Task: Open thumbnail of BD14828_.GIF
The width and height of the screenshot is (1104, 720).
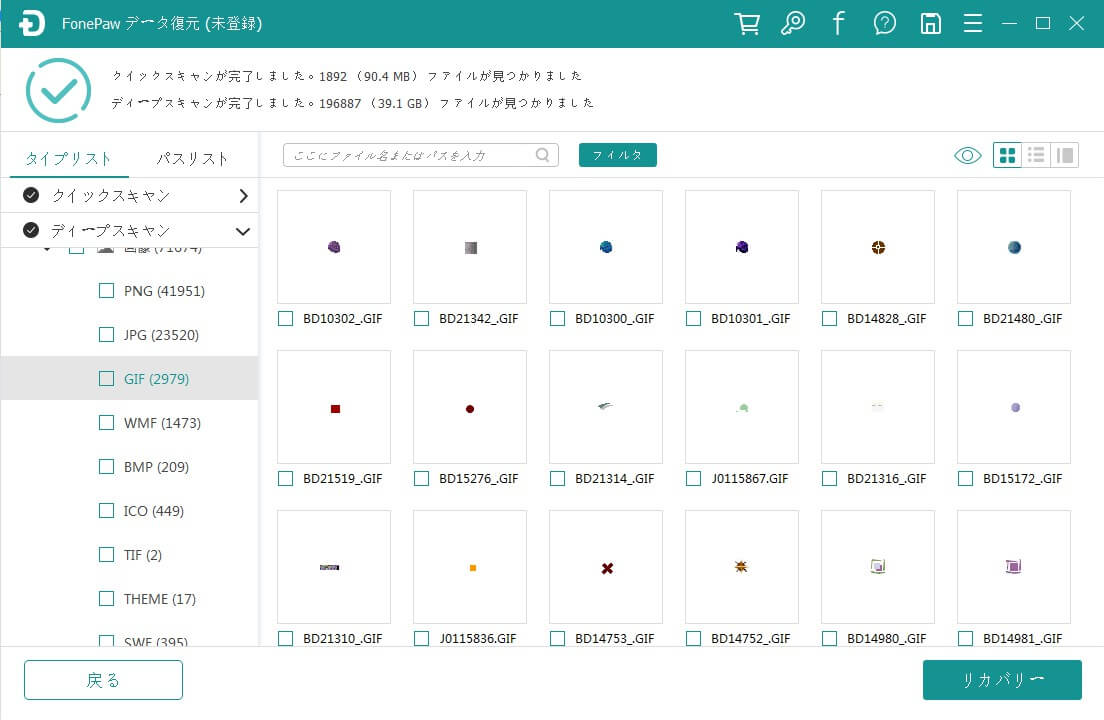Action: click(878, 247)
